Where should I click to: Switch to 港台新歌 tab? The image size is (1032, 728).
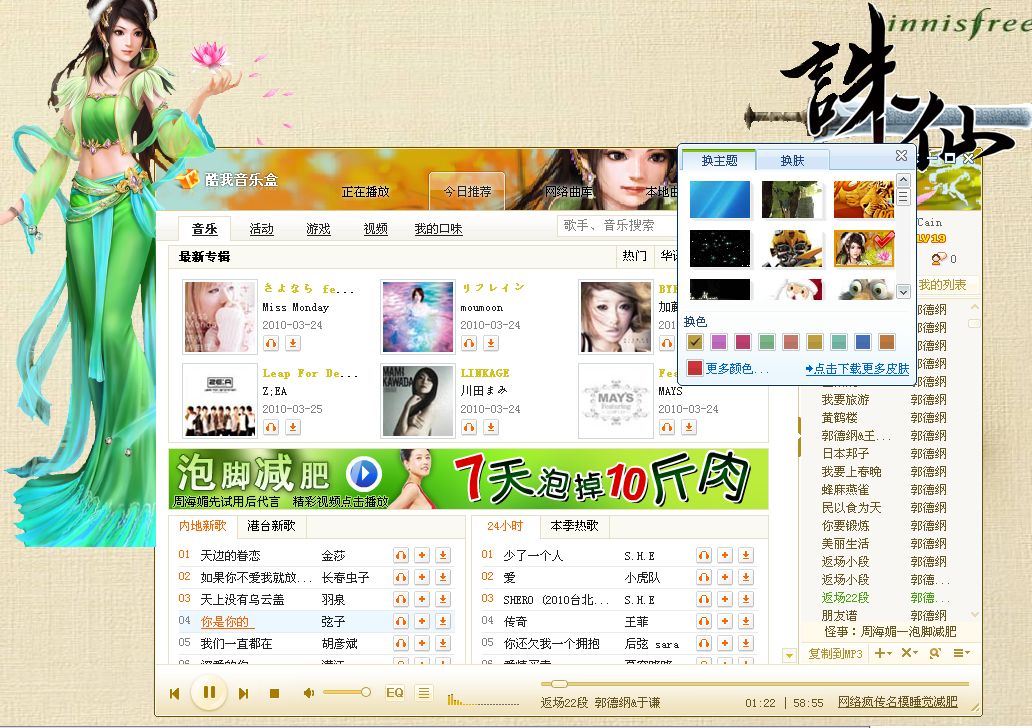271,526
